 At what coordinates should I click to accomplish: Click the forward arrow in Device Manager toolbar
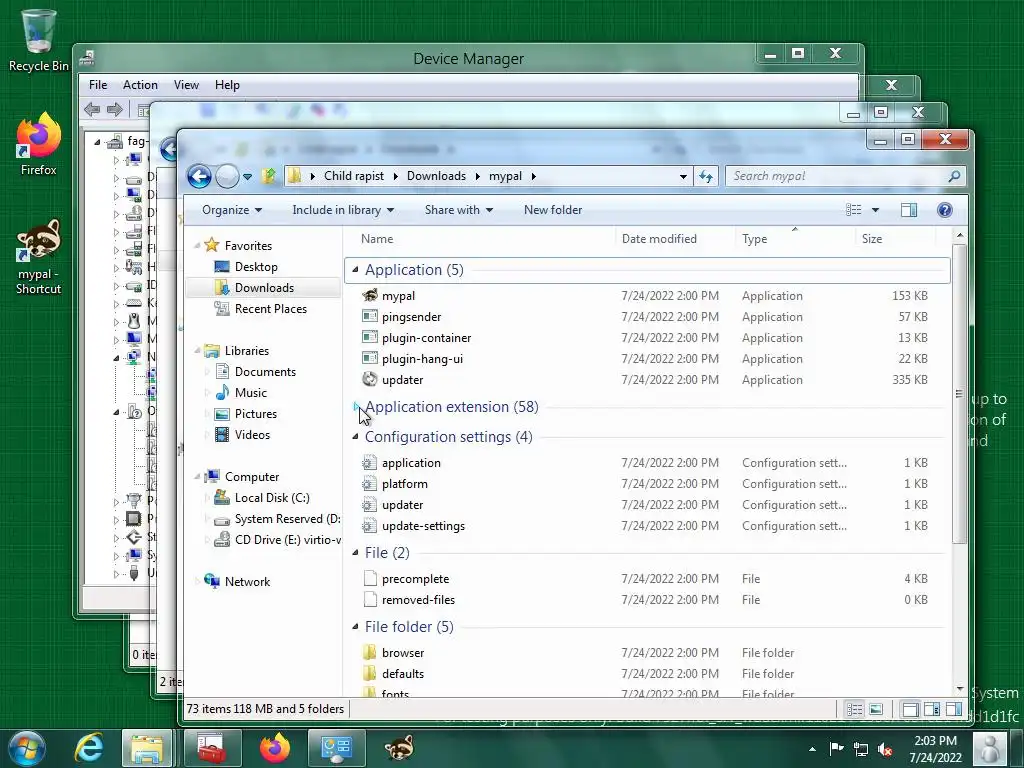pos(114,110)
